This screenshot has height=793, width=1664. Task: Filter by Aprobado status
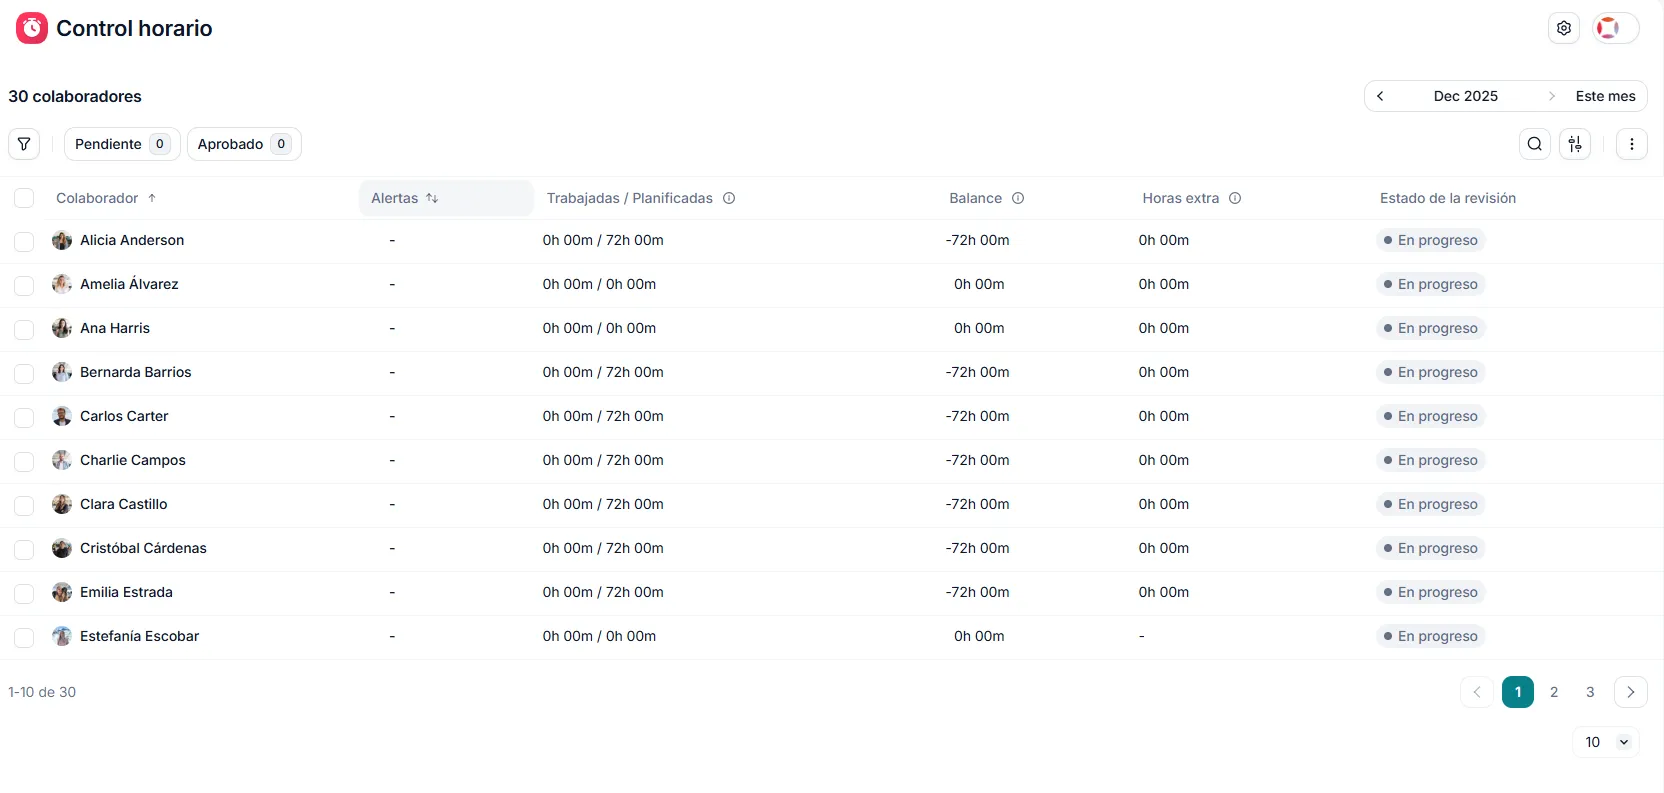point(243,144)
